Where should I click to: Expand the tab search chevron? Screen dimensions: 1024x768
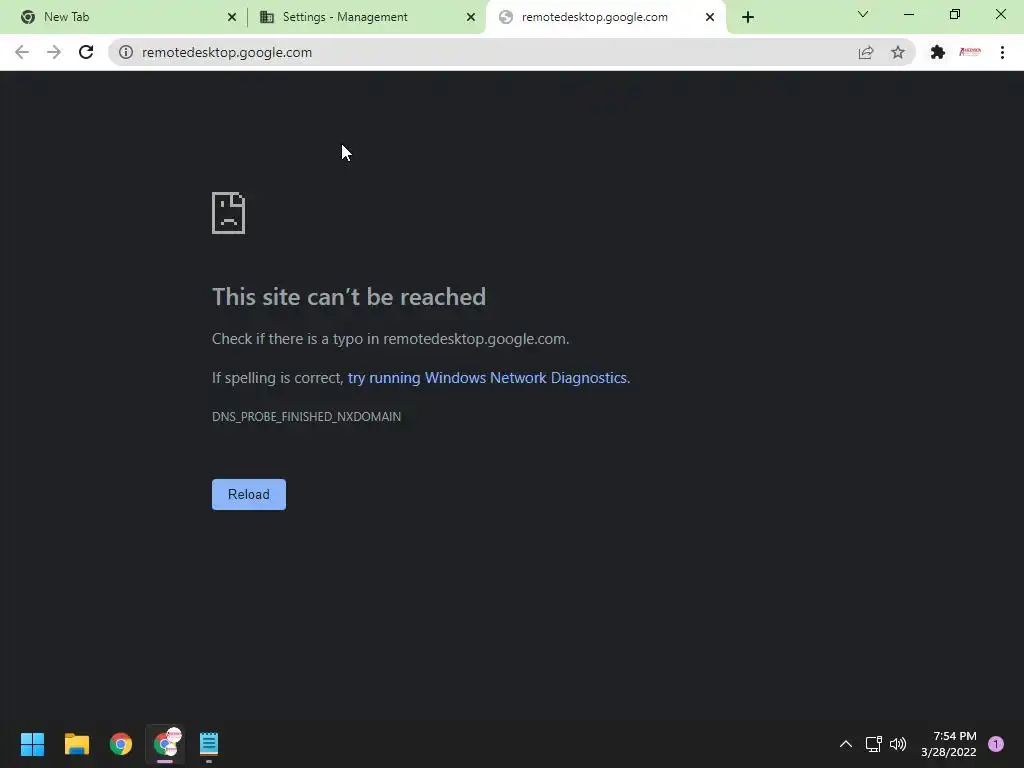click(x=863, y=14)
